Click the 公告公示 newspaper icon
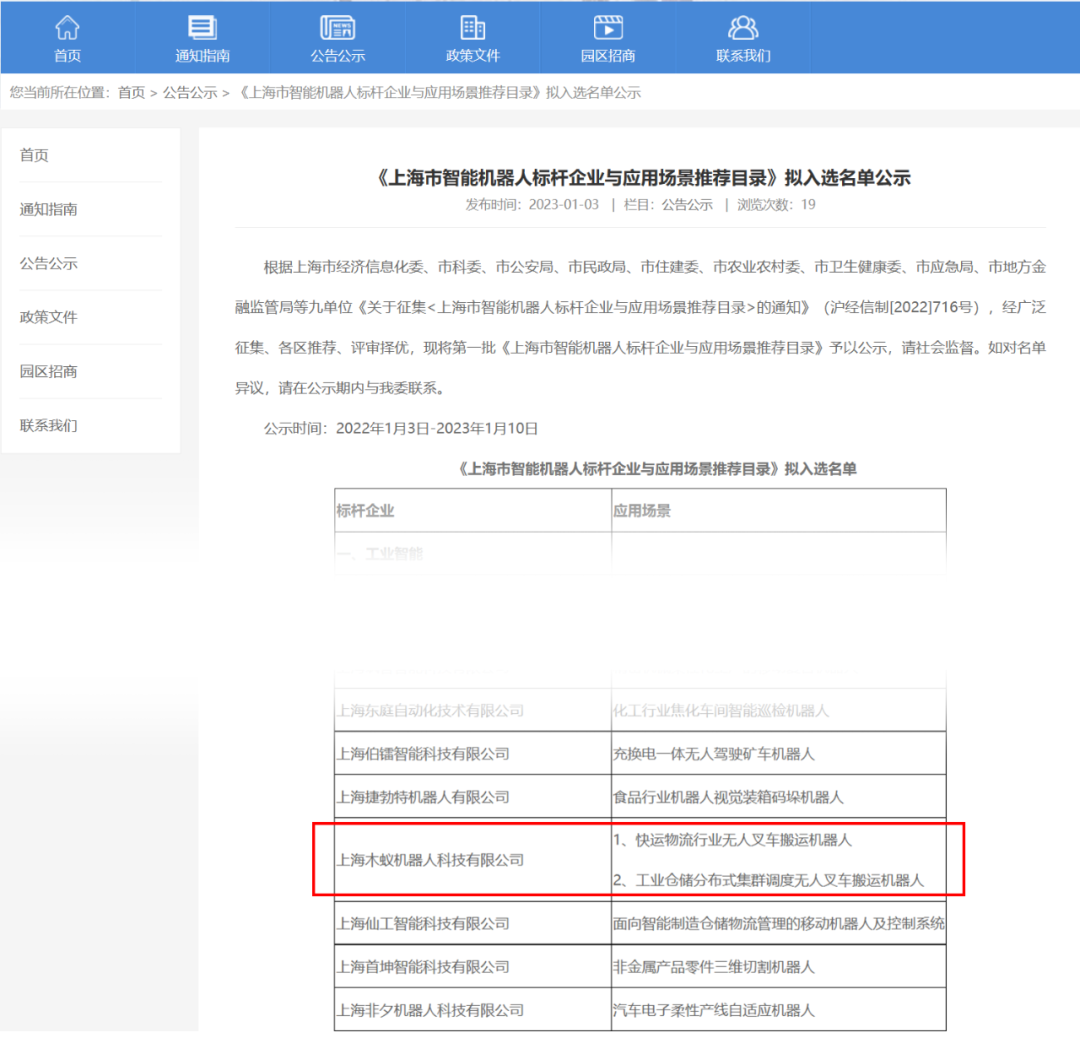Image resolution: width=1080 pixels, height=1038 pixels. (337, 28)
